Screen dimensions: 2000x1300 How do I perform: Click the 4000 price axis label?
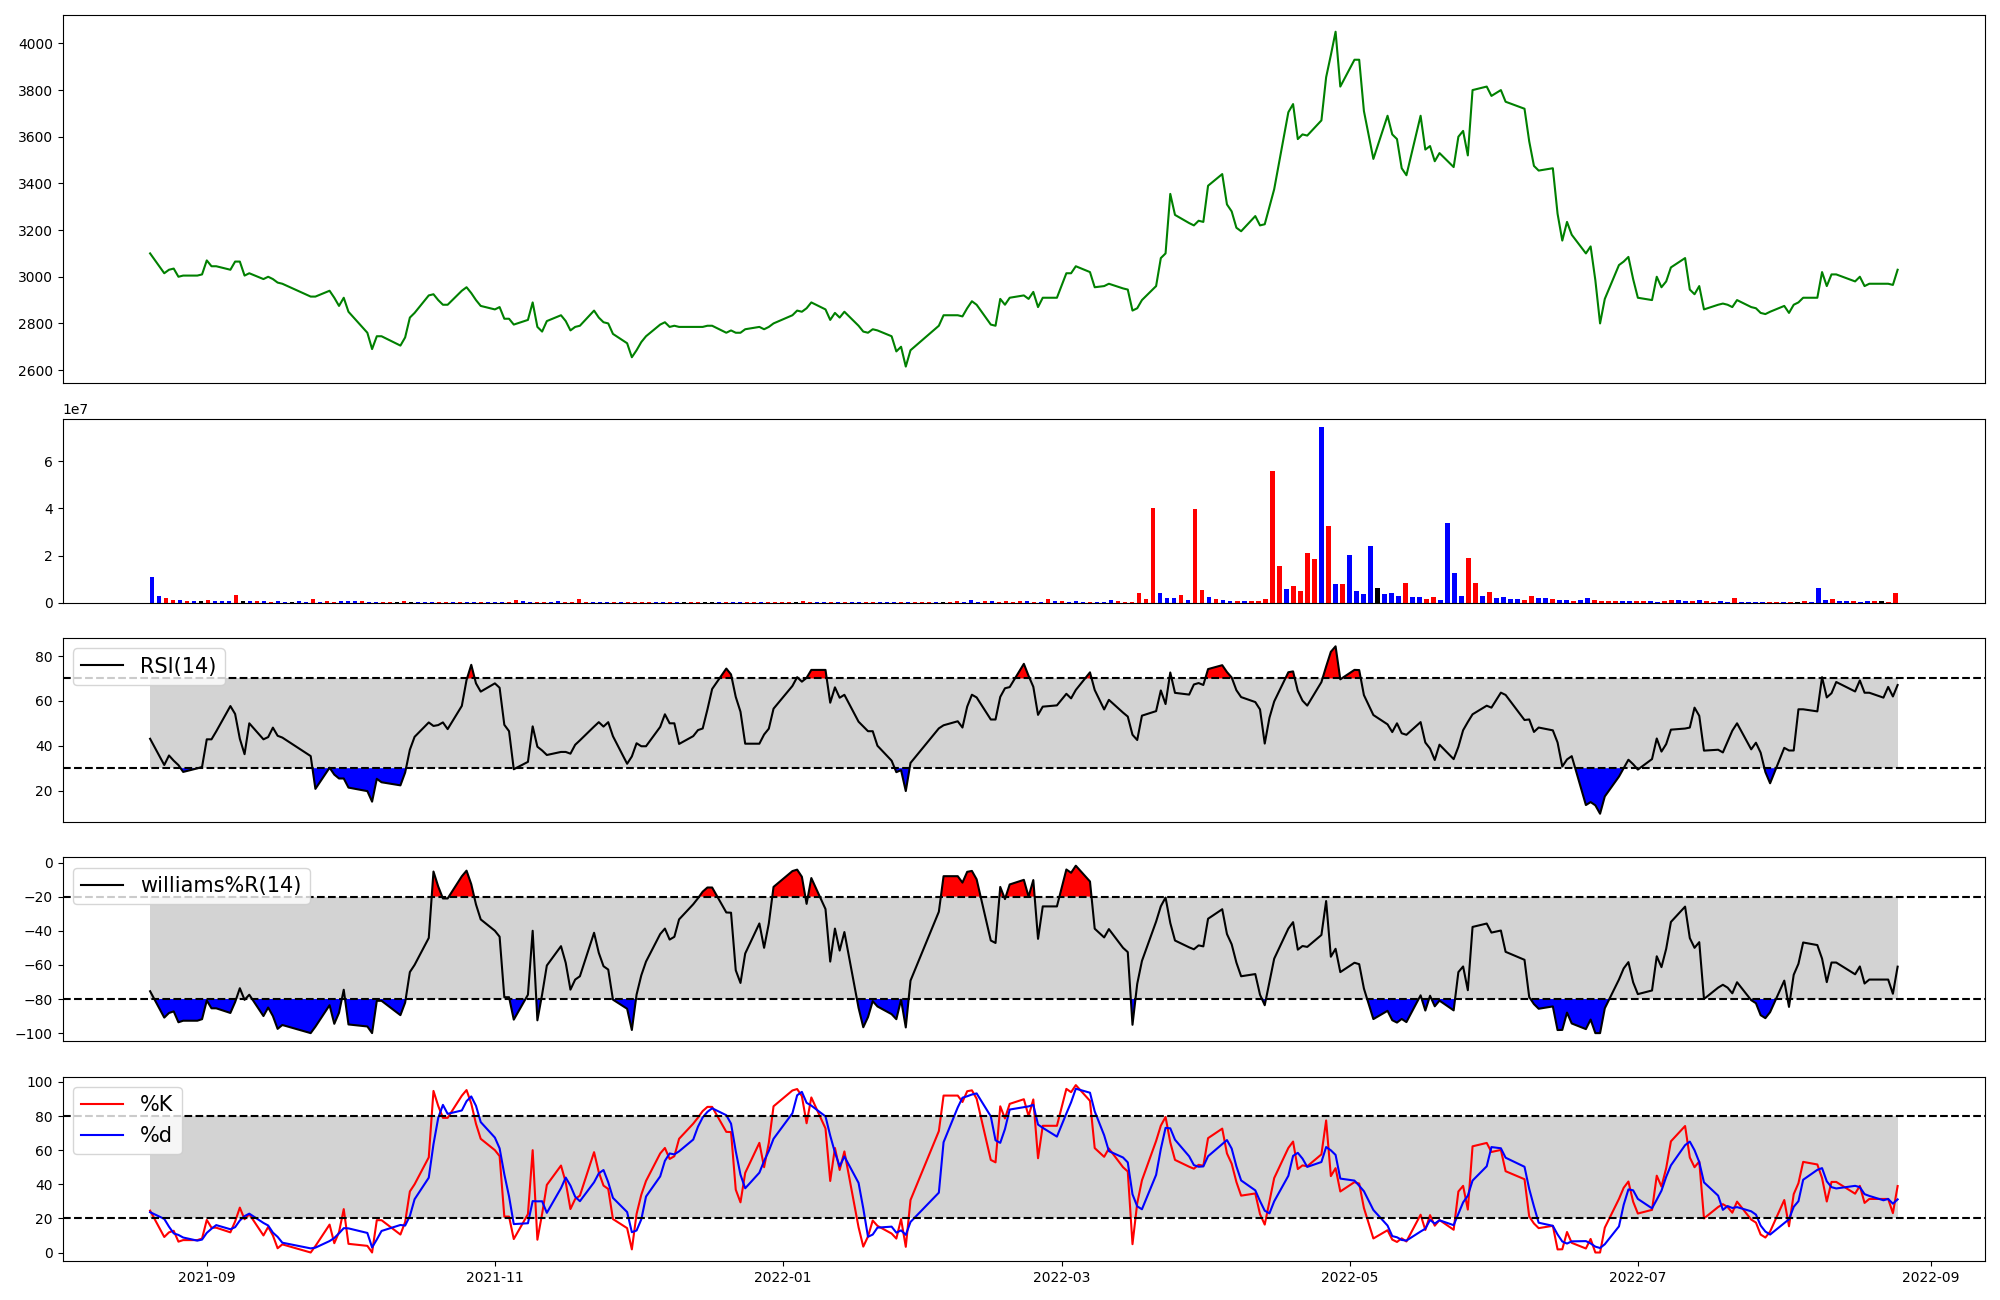coord(36,44)
